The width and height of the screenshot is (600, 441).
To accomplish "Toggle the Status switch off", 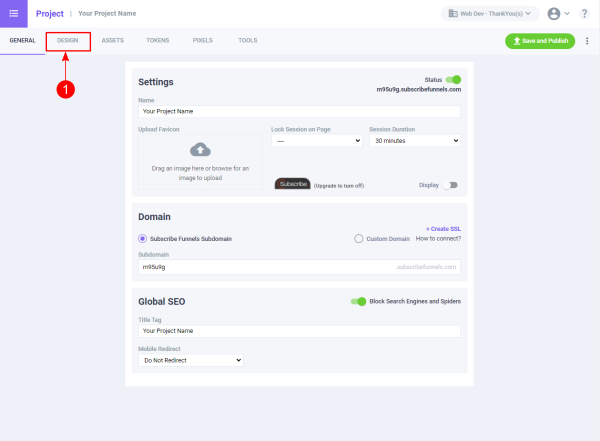I will [454, 79].
